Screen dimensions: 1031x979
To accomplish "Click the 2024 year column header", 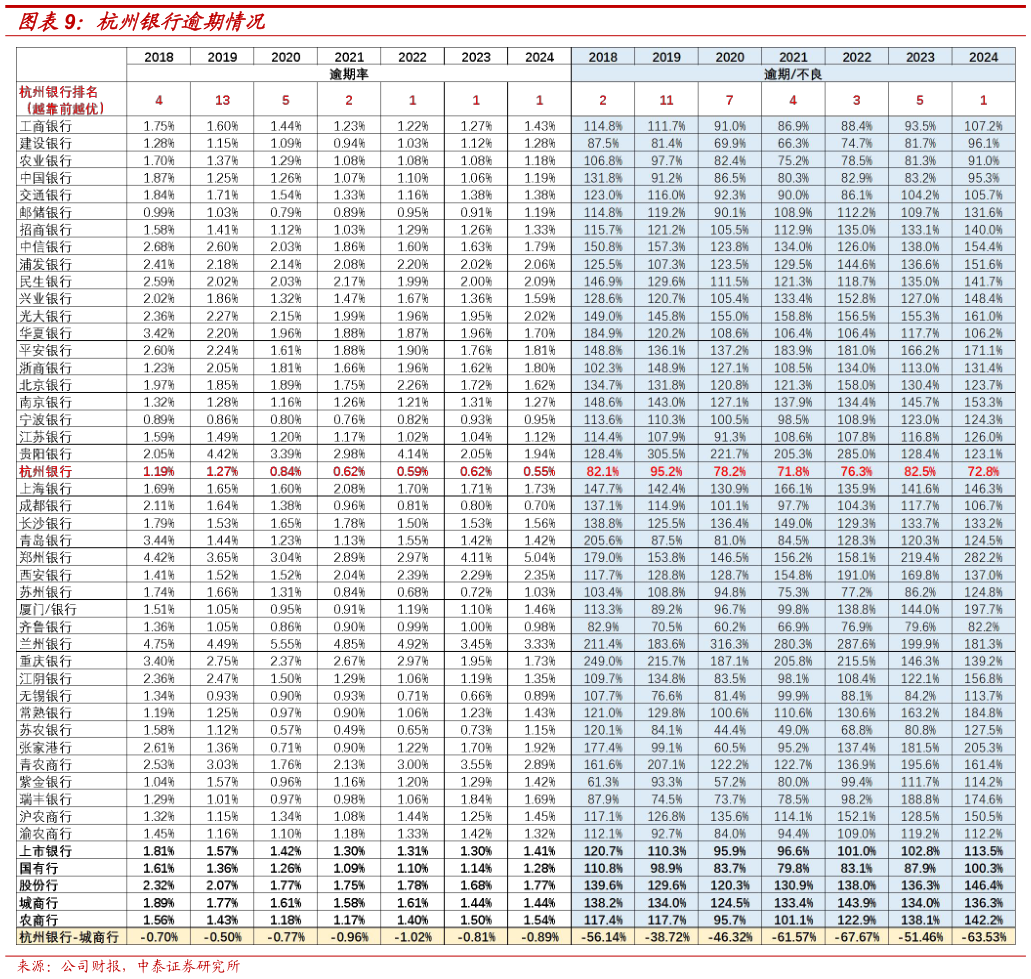I will pos(983,57).
